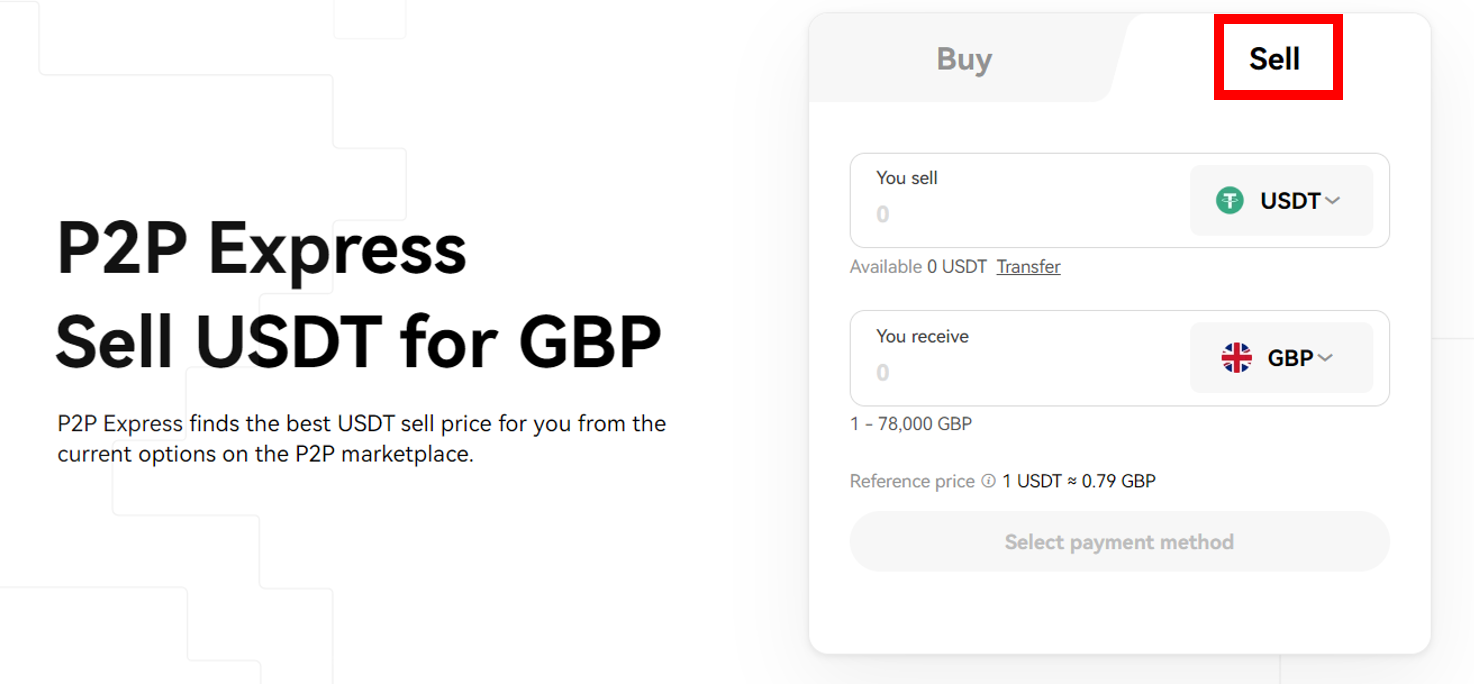The image size is (1474, 684).
Task: Click the info icon next to Reference price
Action: [988, 481]
